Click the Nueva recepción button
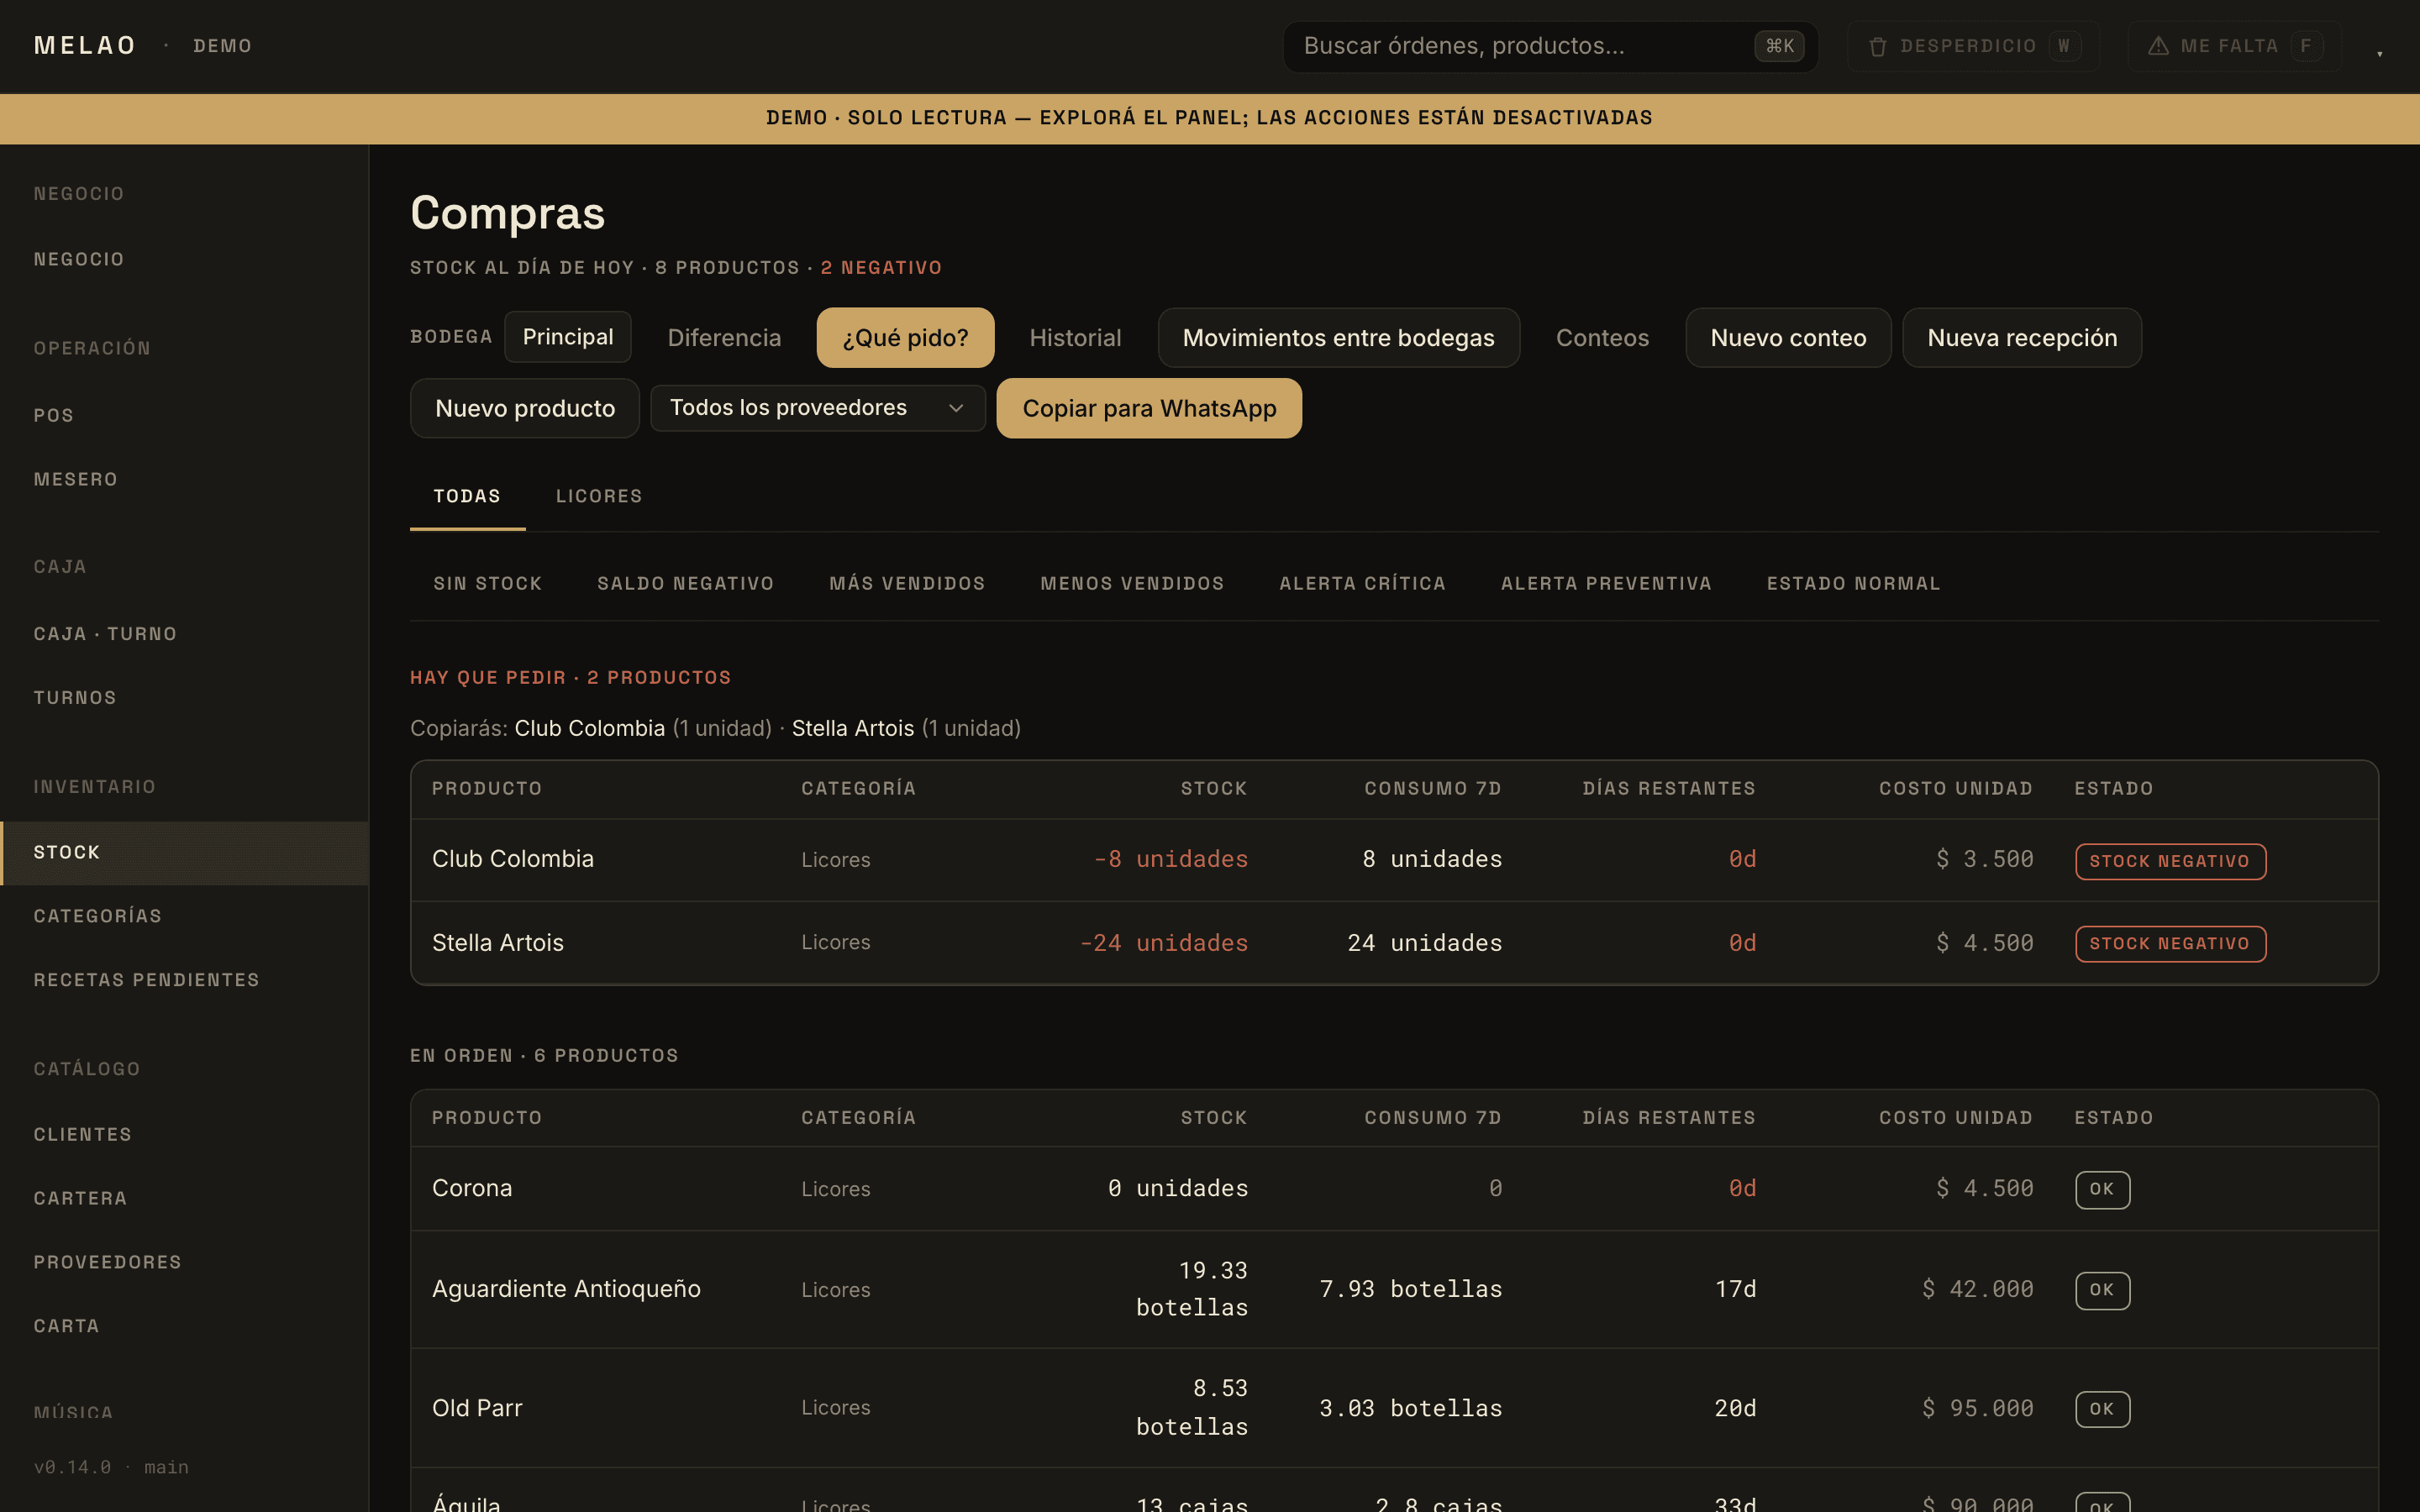 click(x=2022, y=338)
